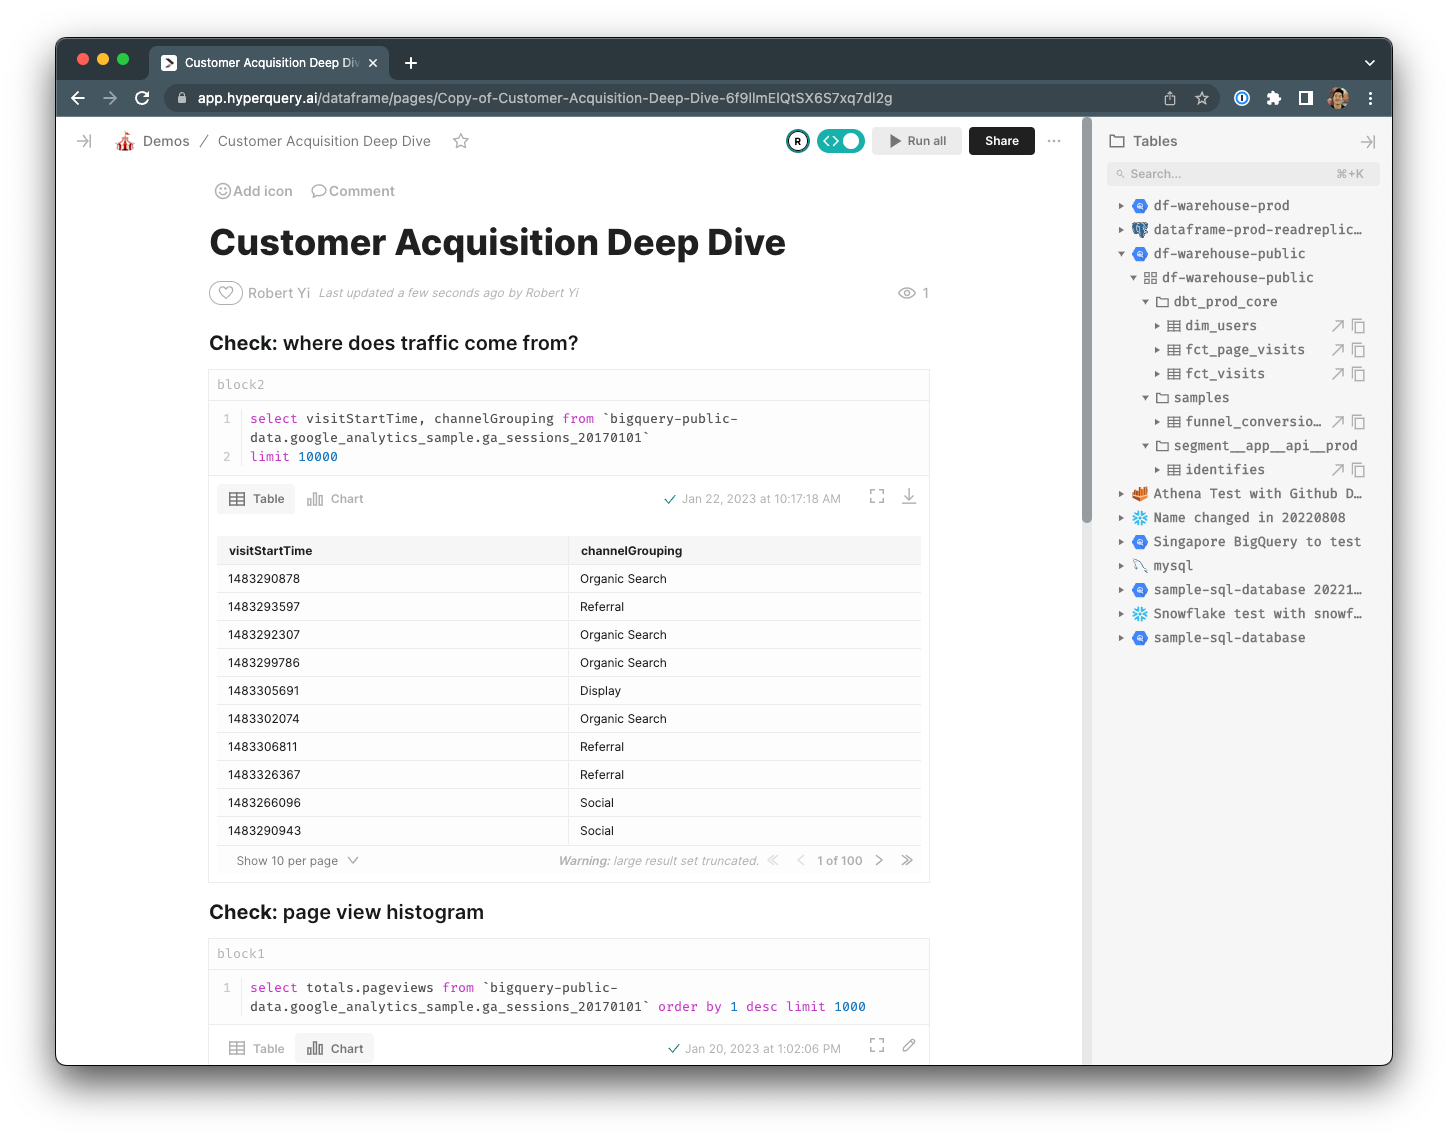
Task: Add an icon to the page title
Action: [253, 191]
